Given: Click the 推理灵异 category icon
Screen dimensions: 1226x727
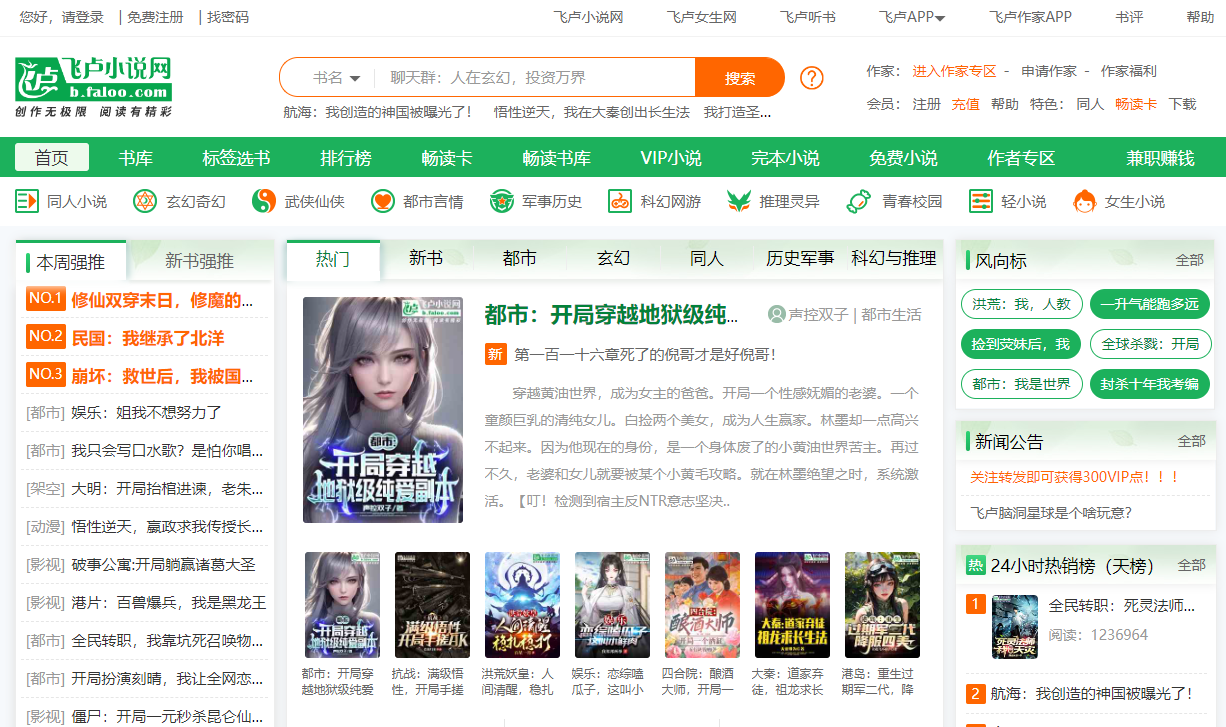Looking at the screenshot, I should [x=738, y=201].
